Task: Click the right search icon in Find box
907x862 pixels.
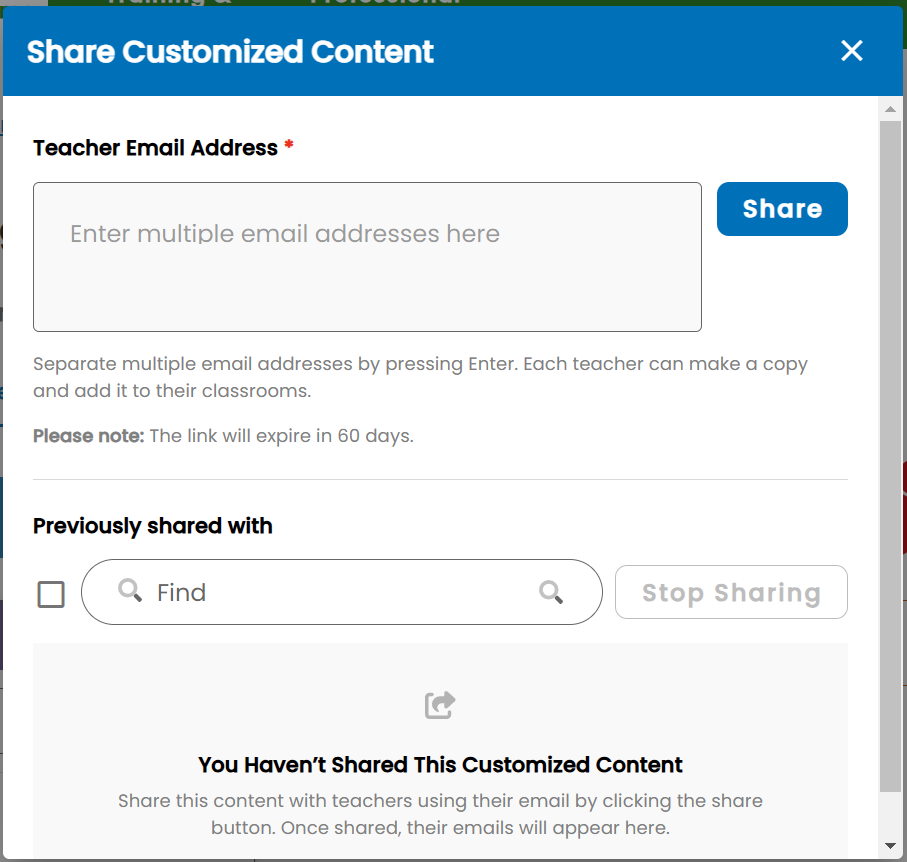Action: (551, 592)
